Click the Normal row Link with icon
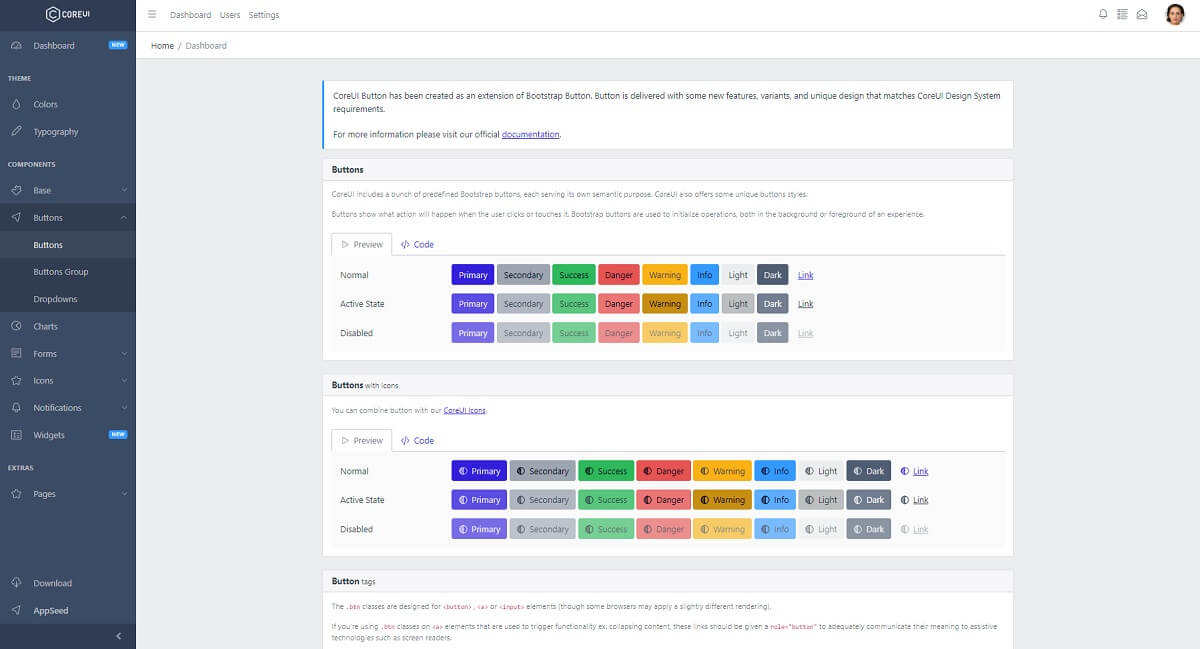1200x649 pixels. coord(914,471)
